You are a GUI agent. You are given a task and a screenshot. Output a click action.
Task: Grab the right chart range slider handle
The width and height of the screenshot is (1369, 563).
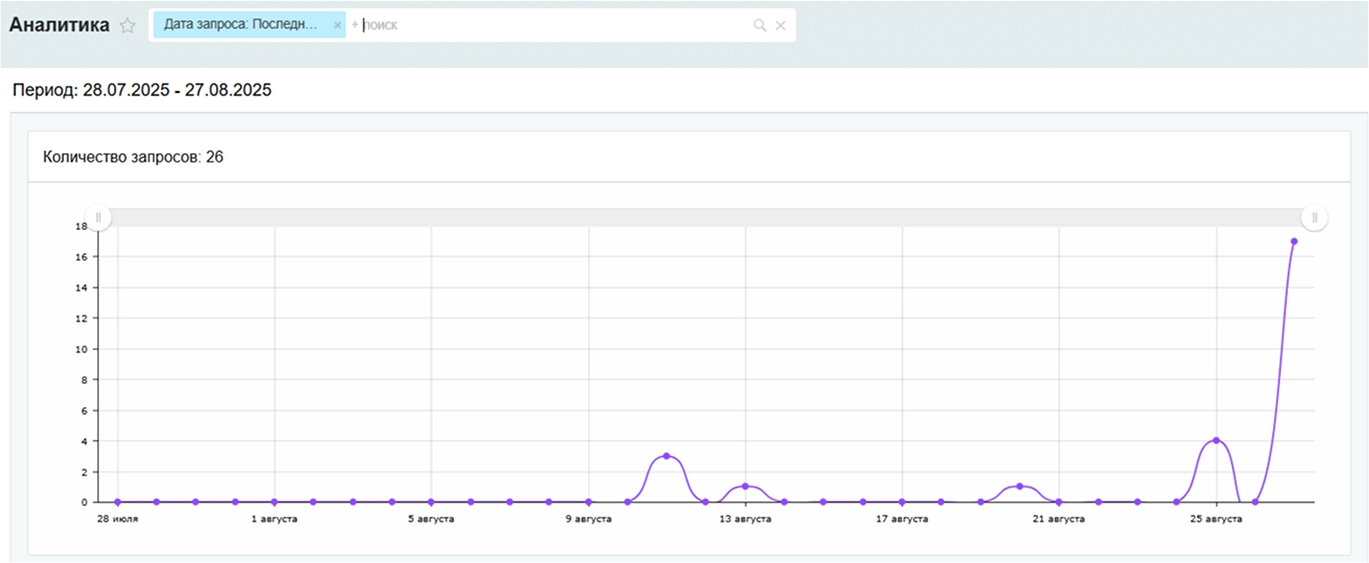coord(1315,217)
